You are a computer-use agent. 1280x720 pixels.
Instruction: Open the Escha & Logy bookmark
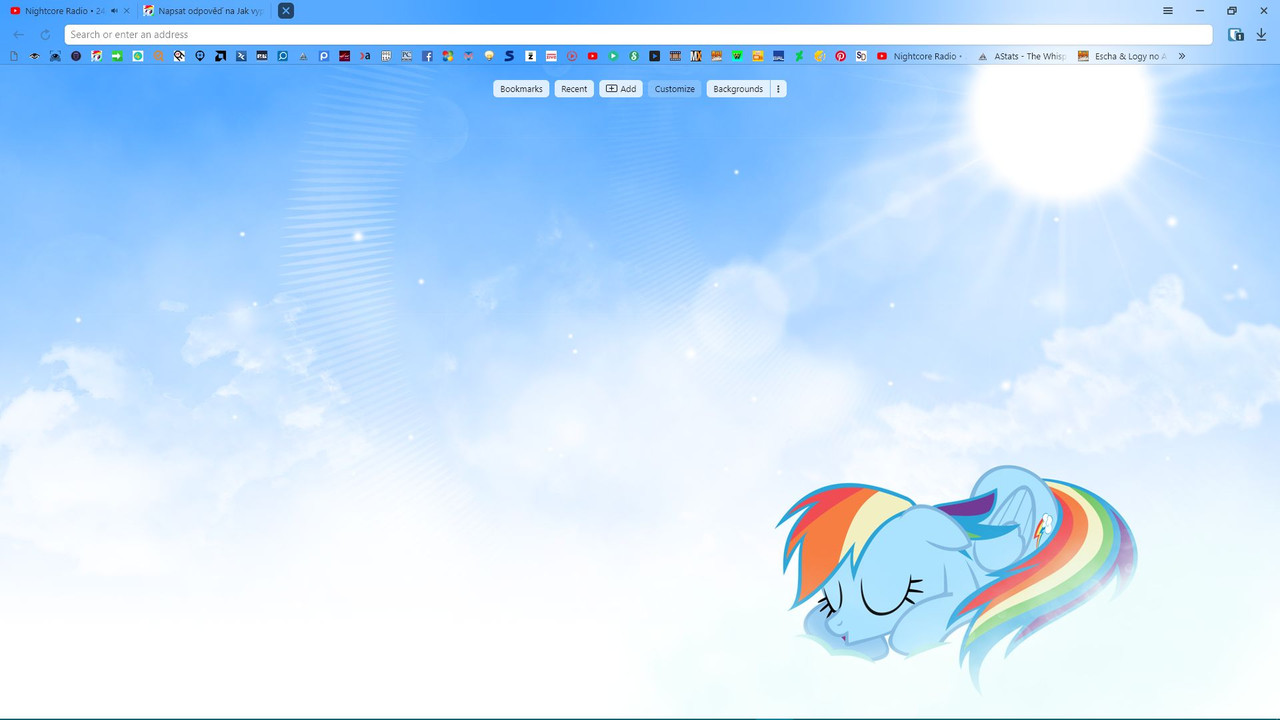[1122, 56]
